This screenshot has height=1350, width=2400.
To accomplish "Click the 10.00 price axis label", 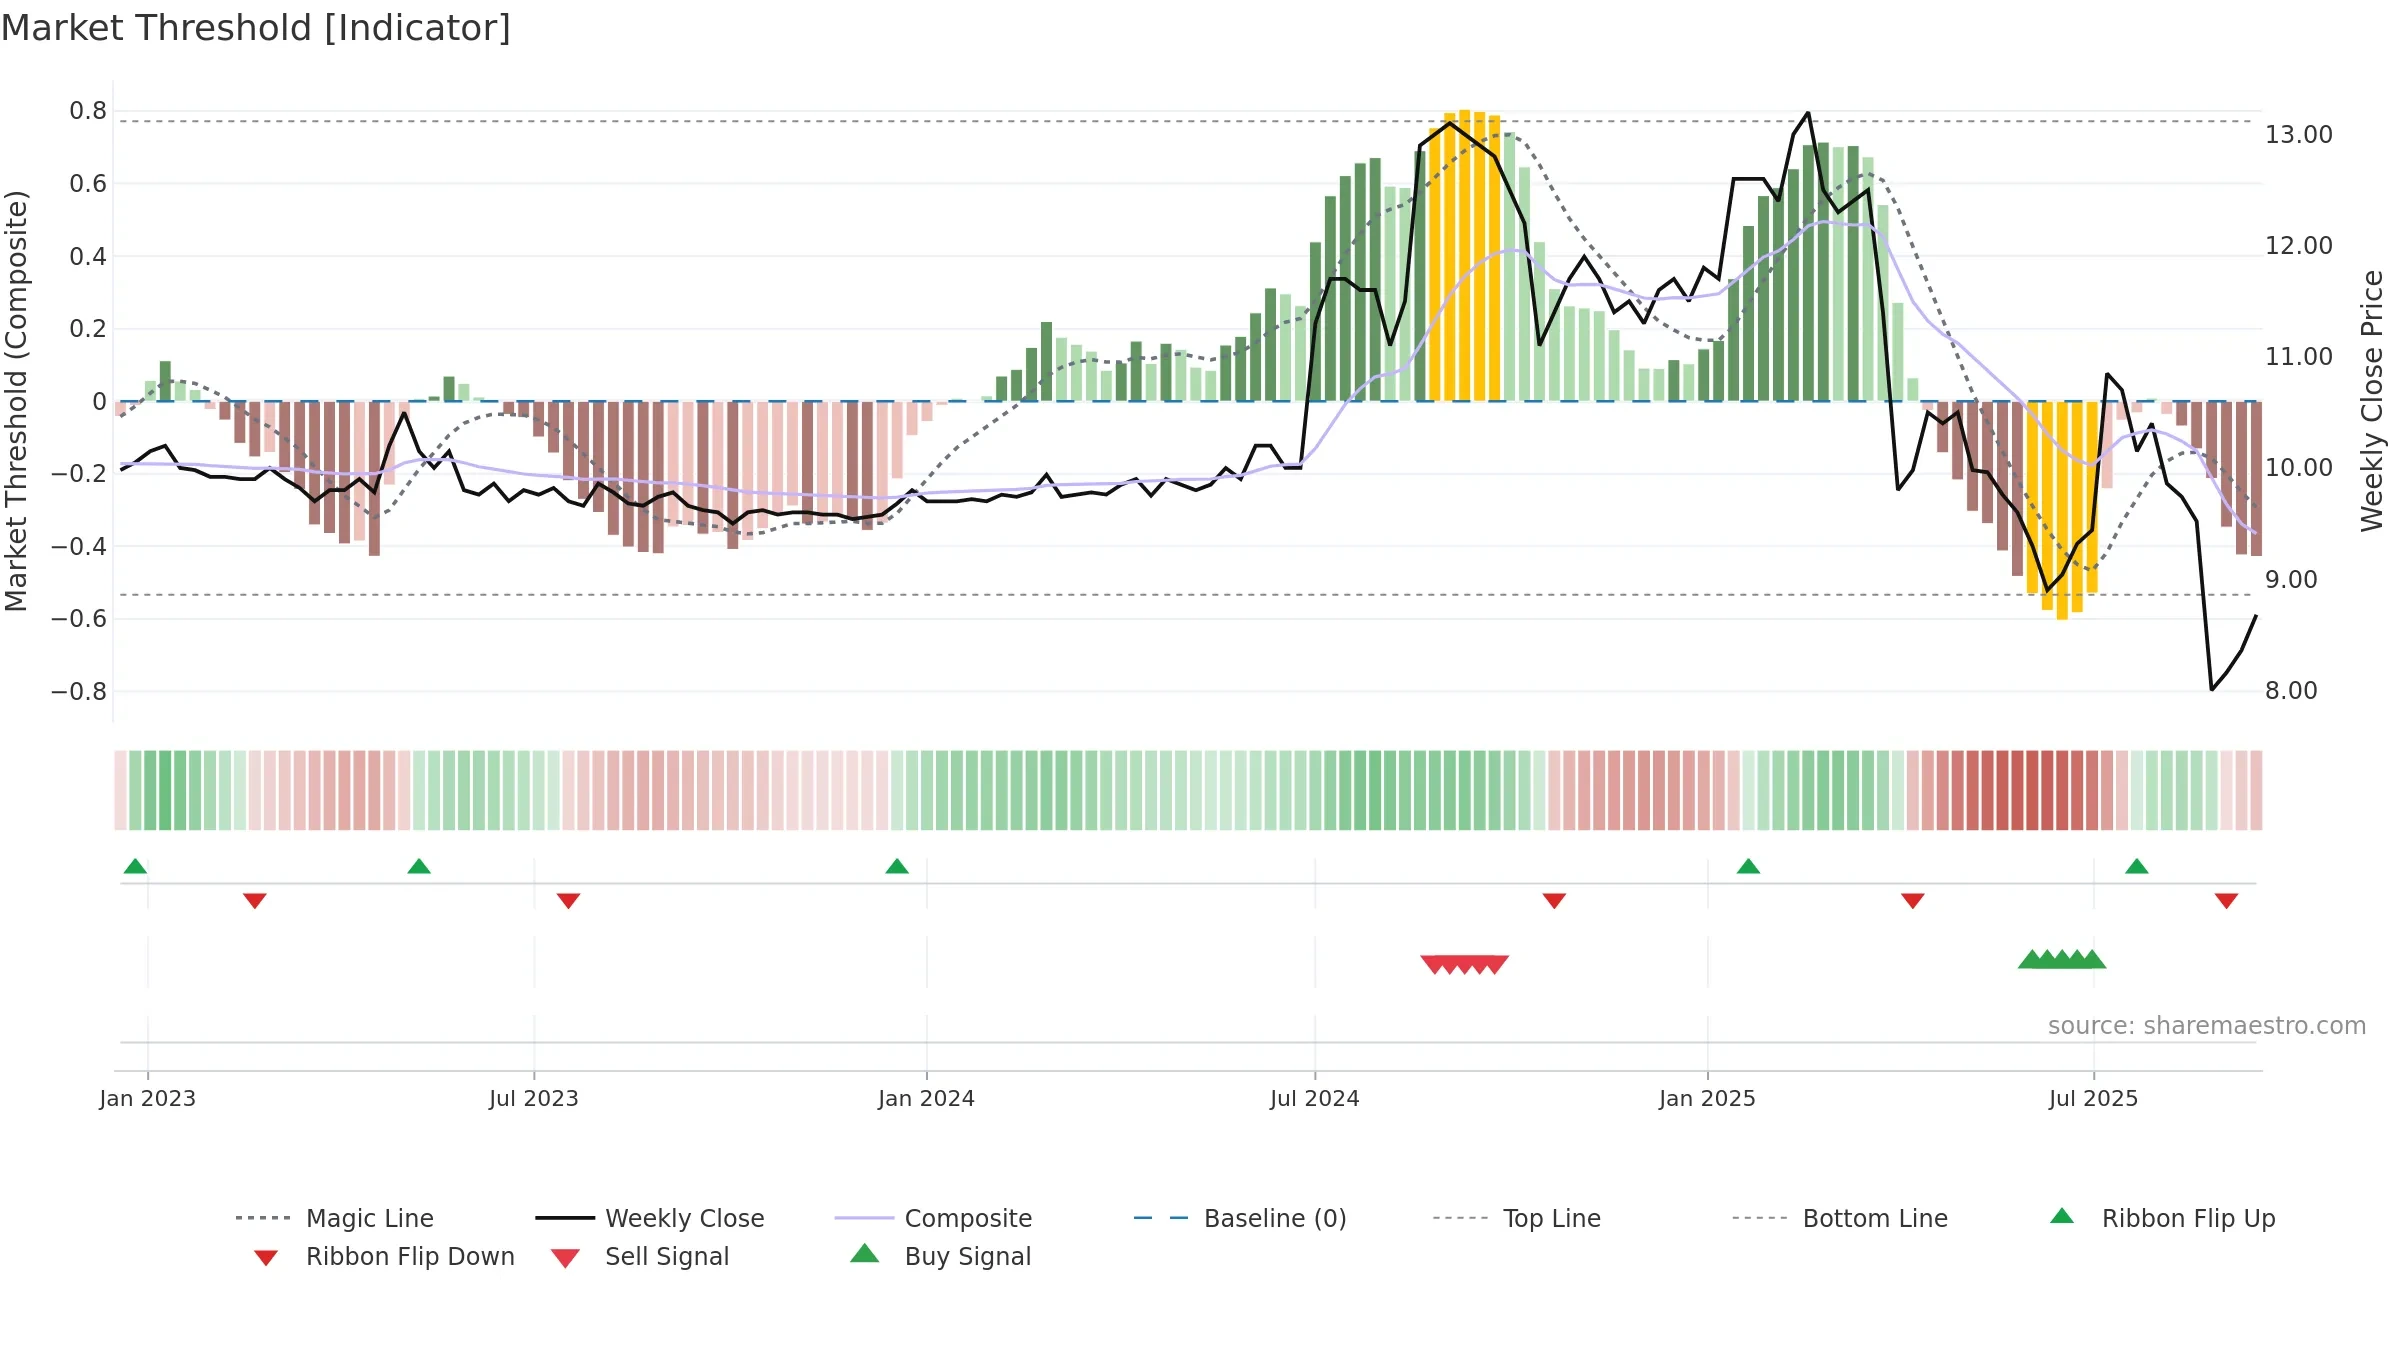I will point(2299,468).
